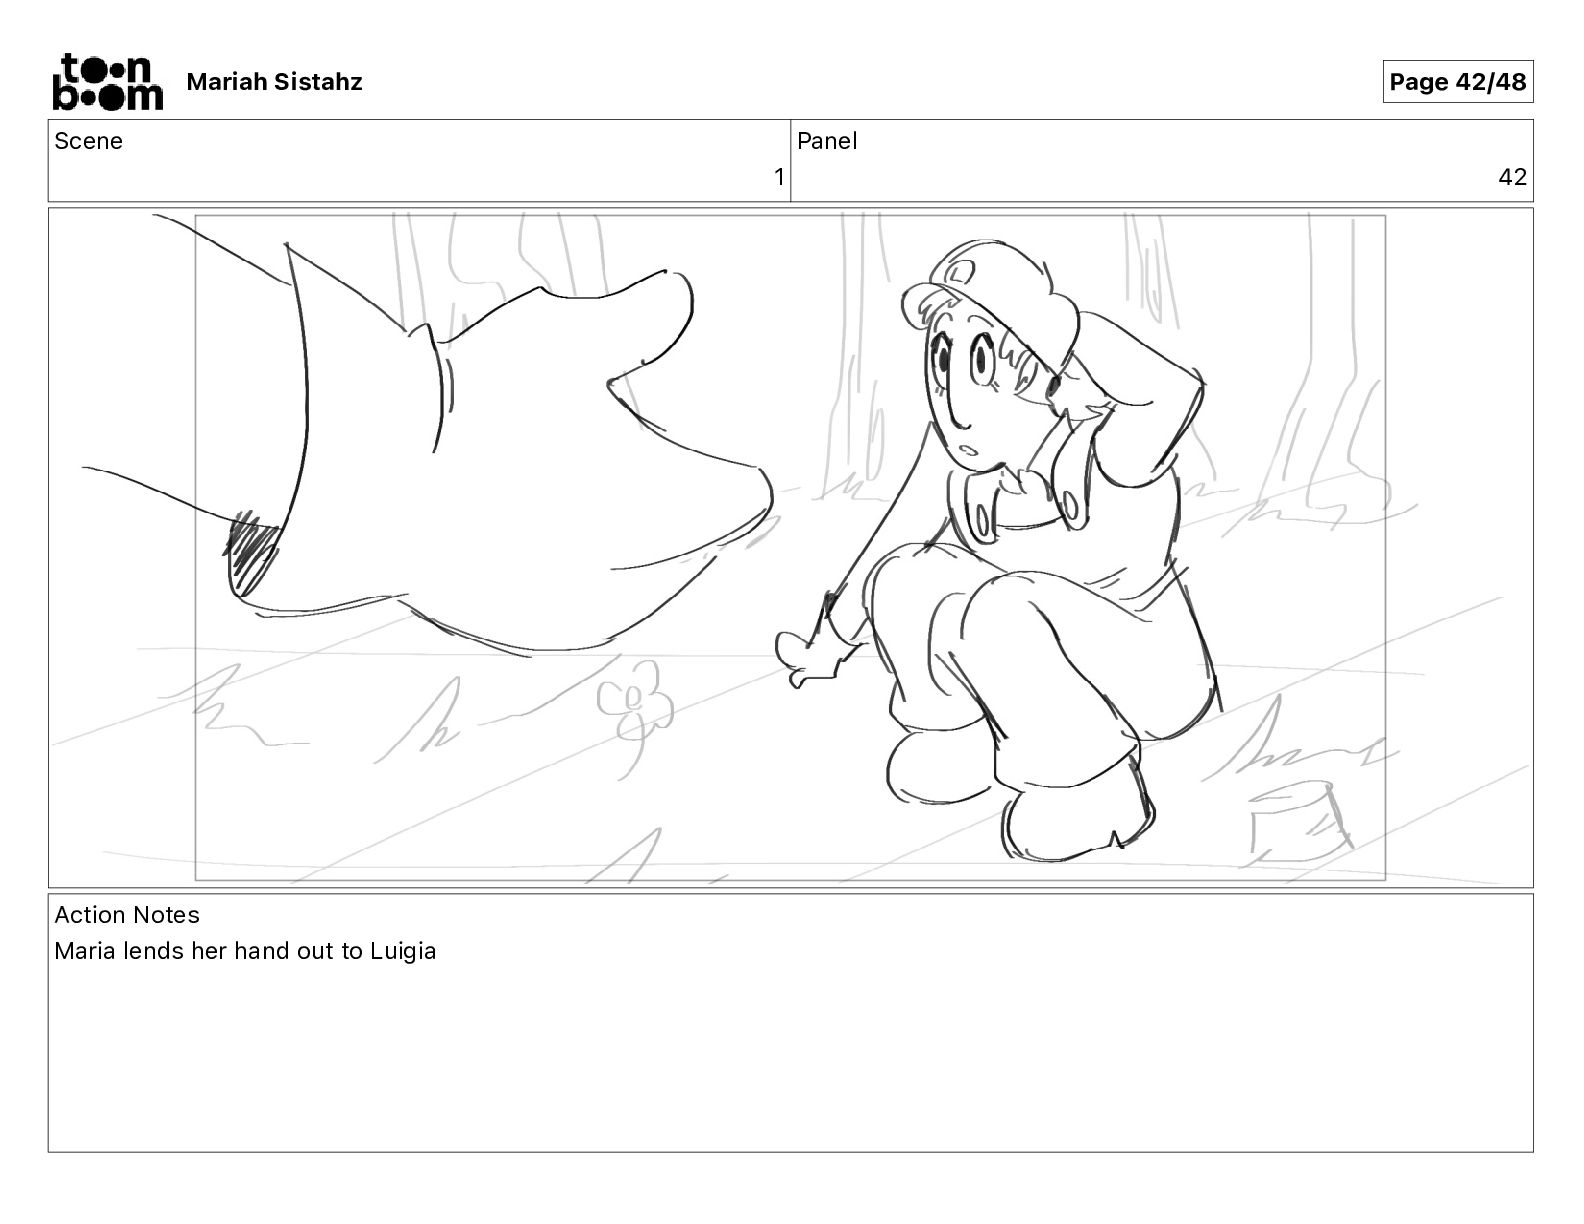The height and width of the screenshot is (1224, 1584).
Task: Click the panel number '42'
Action: (1513, 177)
